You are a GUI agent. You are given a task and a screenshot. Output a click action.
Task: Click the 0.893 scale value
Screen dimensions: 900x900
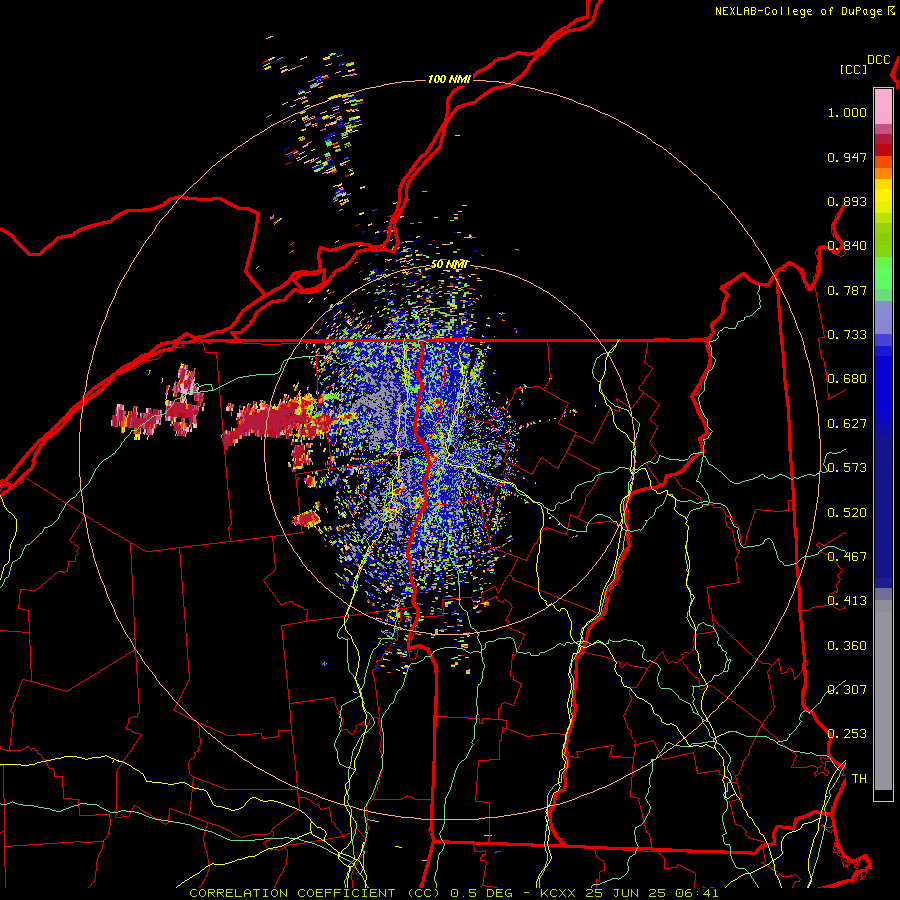pyautogui.click(x=847, y=201)
